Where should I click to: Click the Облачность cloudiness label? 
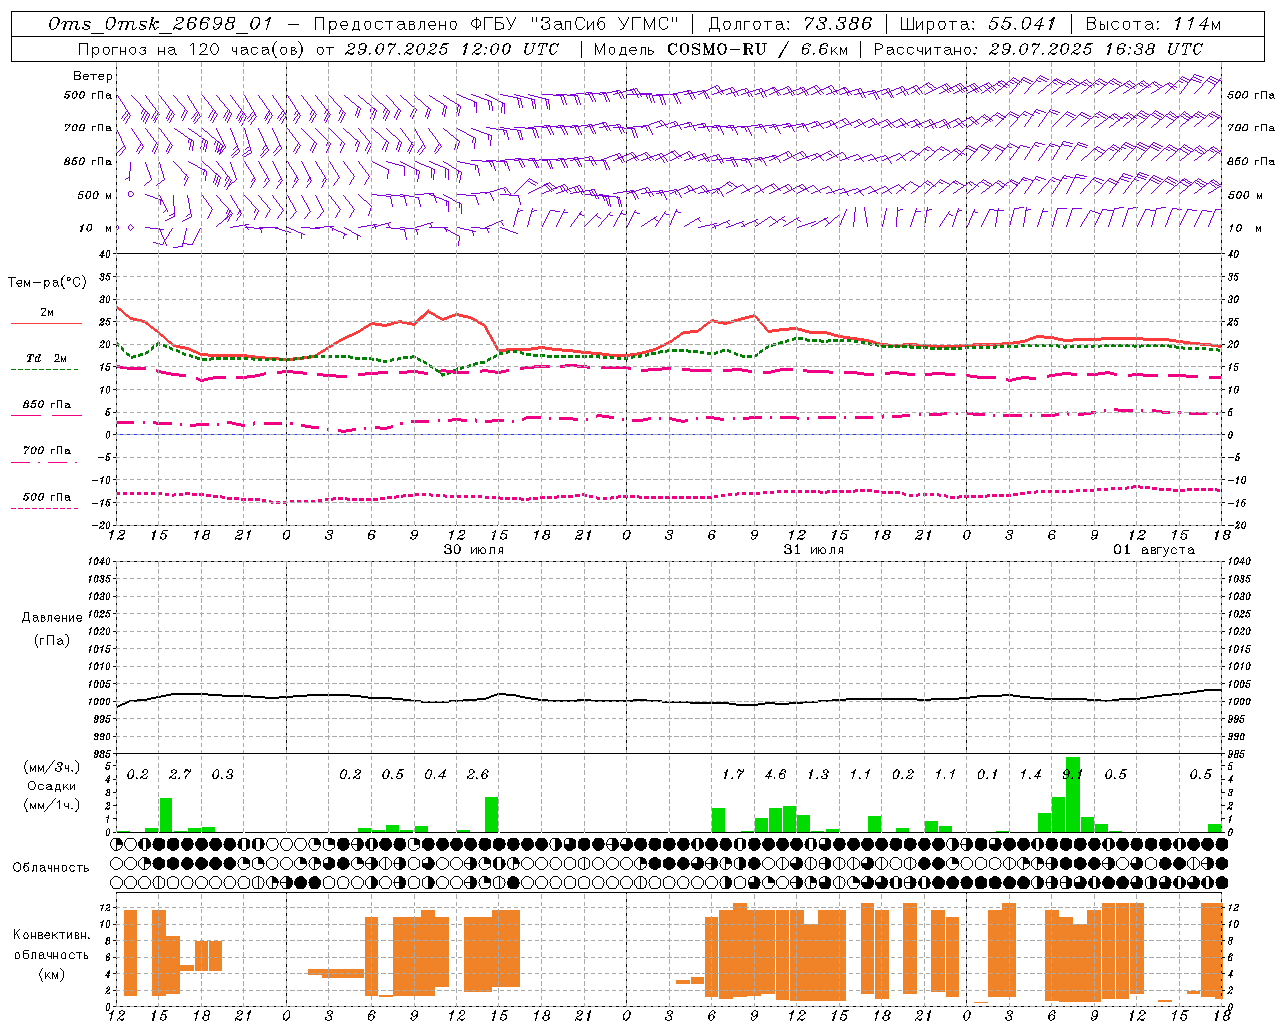click(x=51, y=867)
